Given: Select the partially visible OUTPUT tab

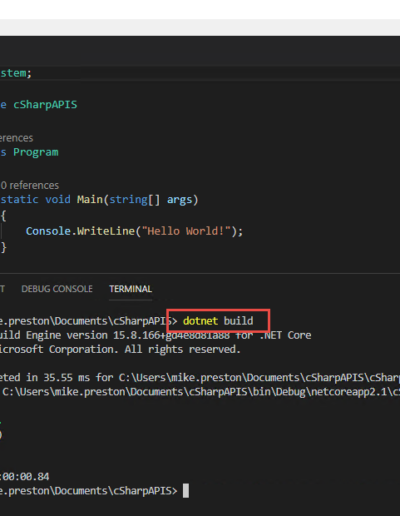Looking at the screenshot, I should click(2, 289).
